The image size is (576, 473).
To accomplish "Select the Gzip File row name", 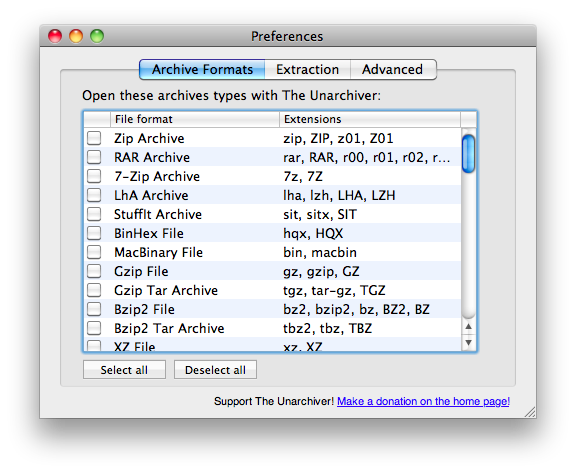I will (x=141, y=272).
